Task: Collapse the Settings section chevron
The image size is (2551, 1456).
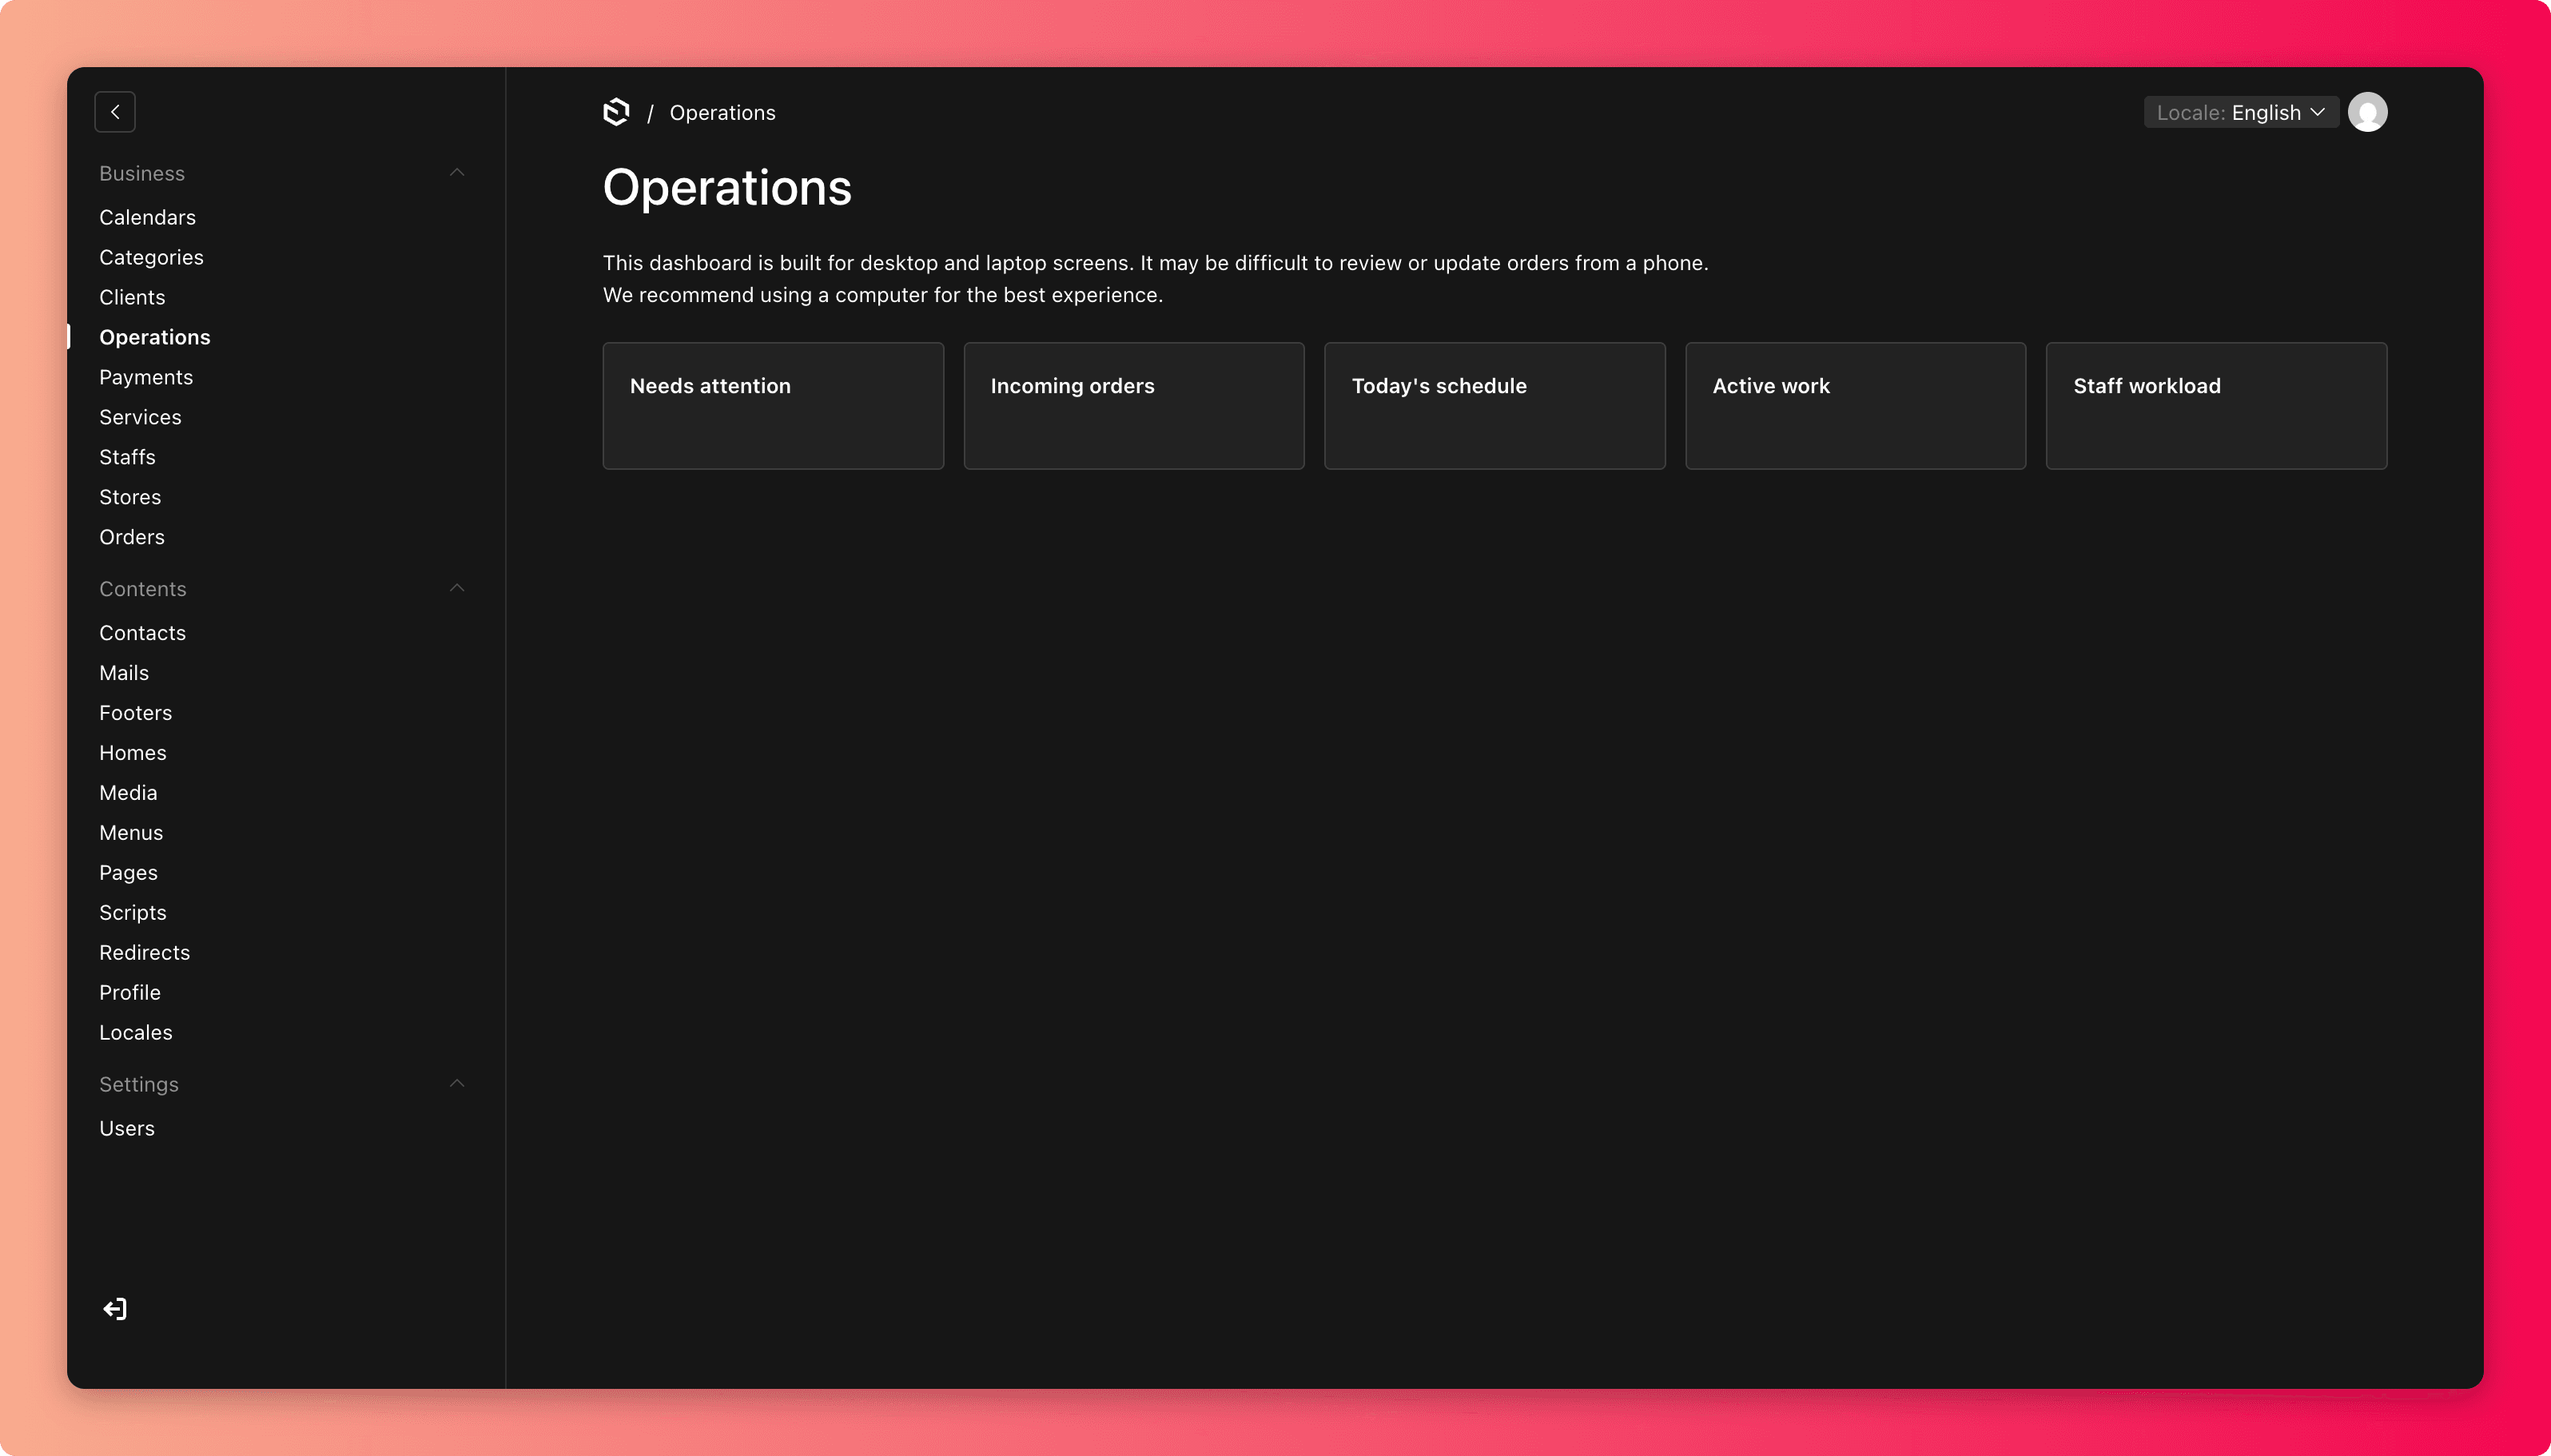Action: tap(457, 1084)
